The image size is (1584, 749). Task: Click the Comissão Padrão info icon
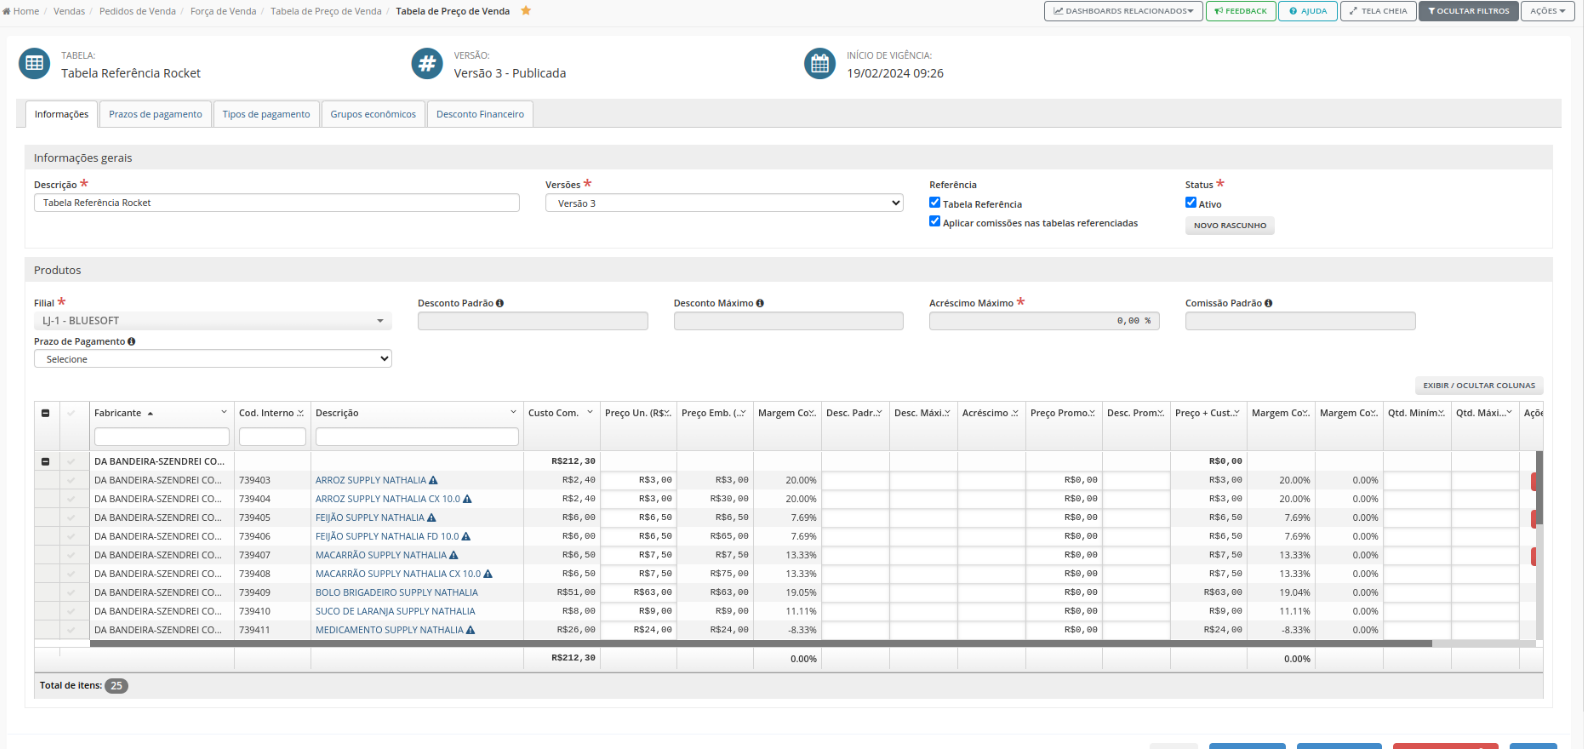click(x=1268, y=303)
